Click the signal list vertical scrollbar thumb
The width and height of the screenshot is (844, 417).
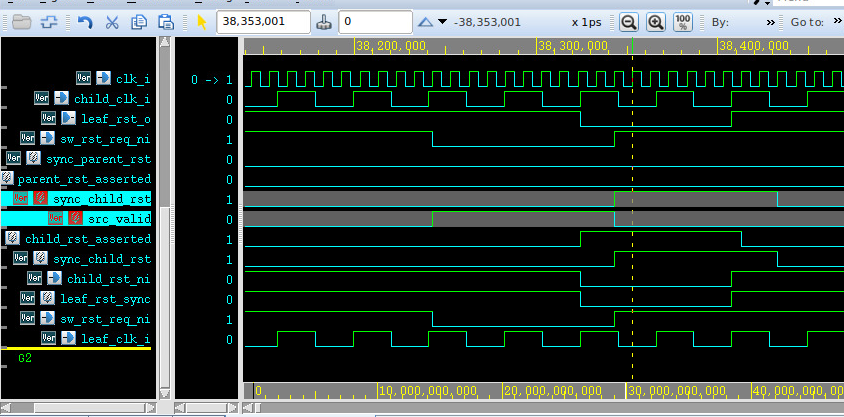coord(165,299)
